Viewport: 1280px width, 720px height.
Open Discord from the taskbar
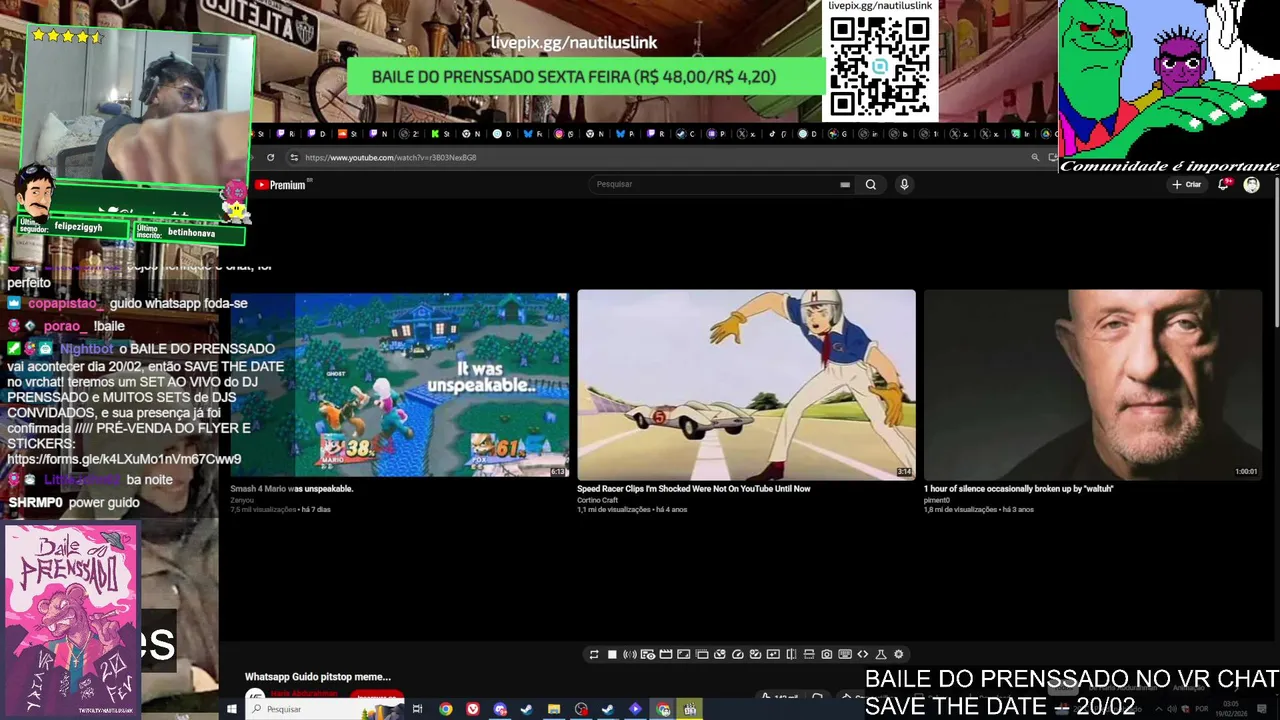click(x=500, y=709)
